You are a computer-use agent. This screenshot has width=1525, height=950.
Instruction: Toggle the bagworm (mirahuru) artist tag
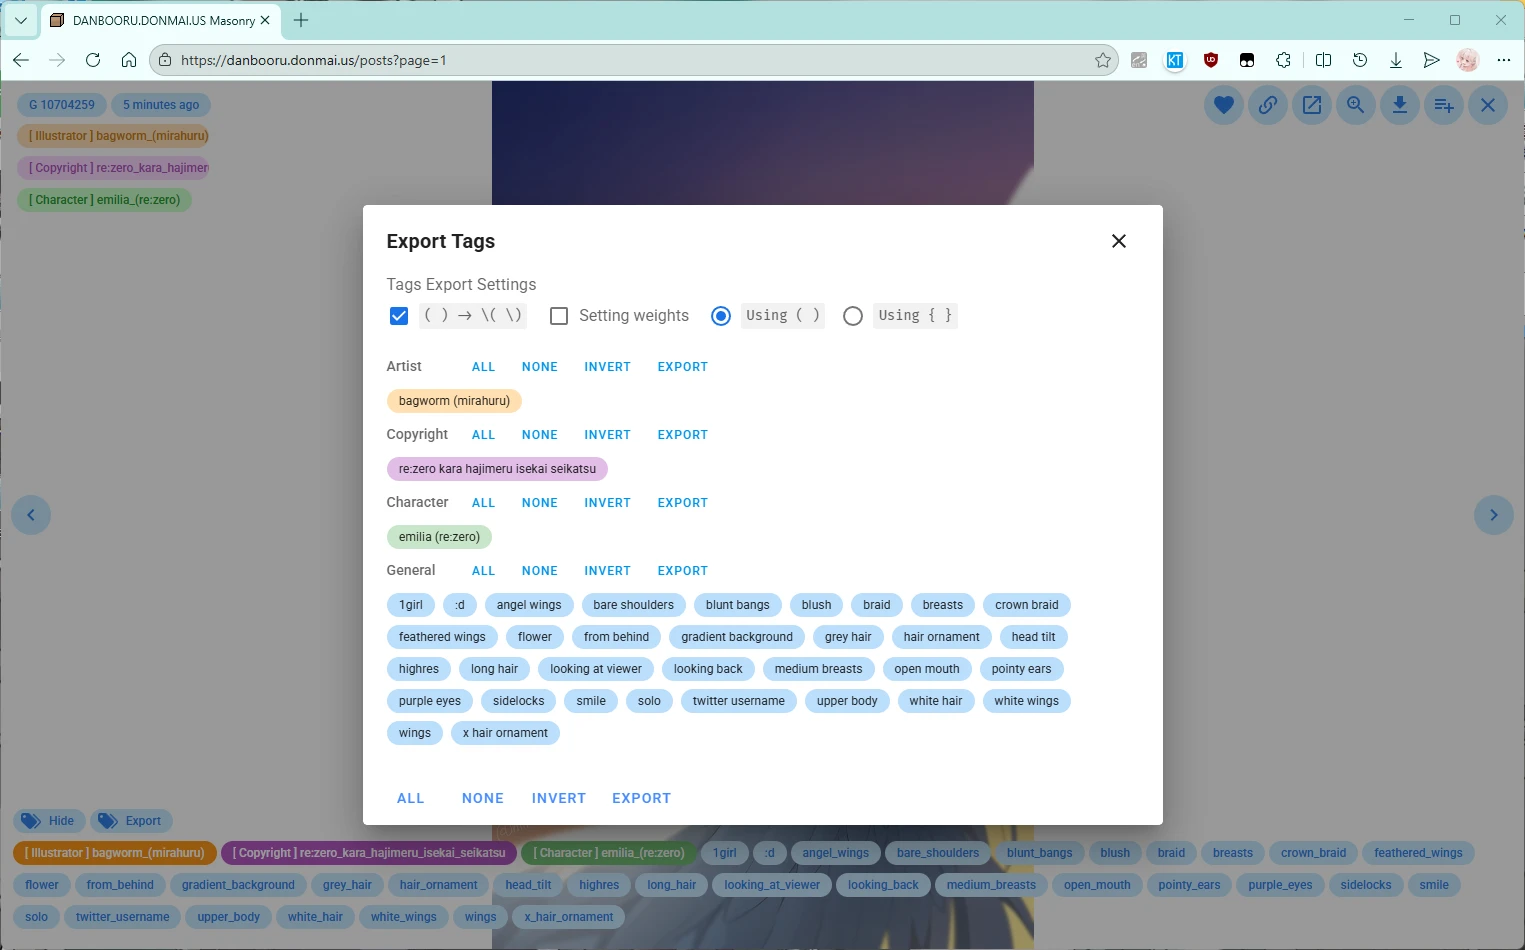[x=454, y=401]
